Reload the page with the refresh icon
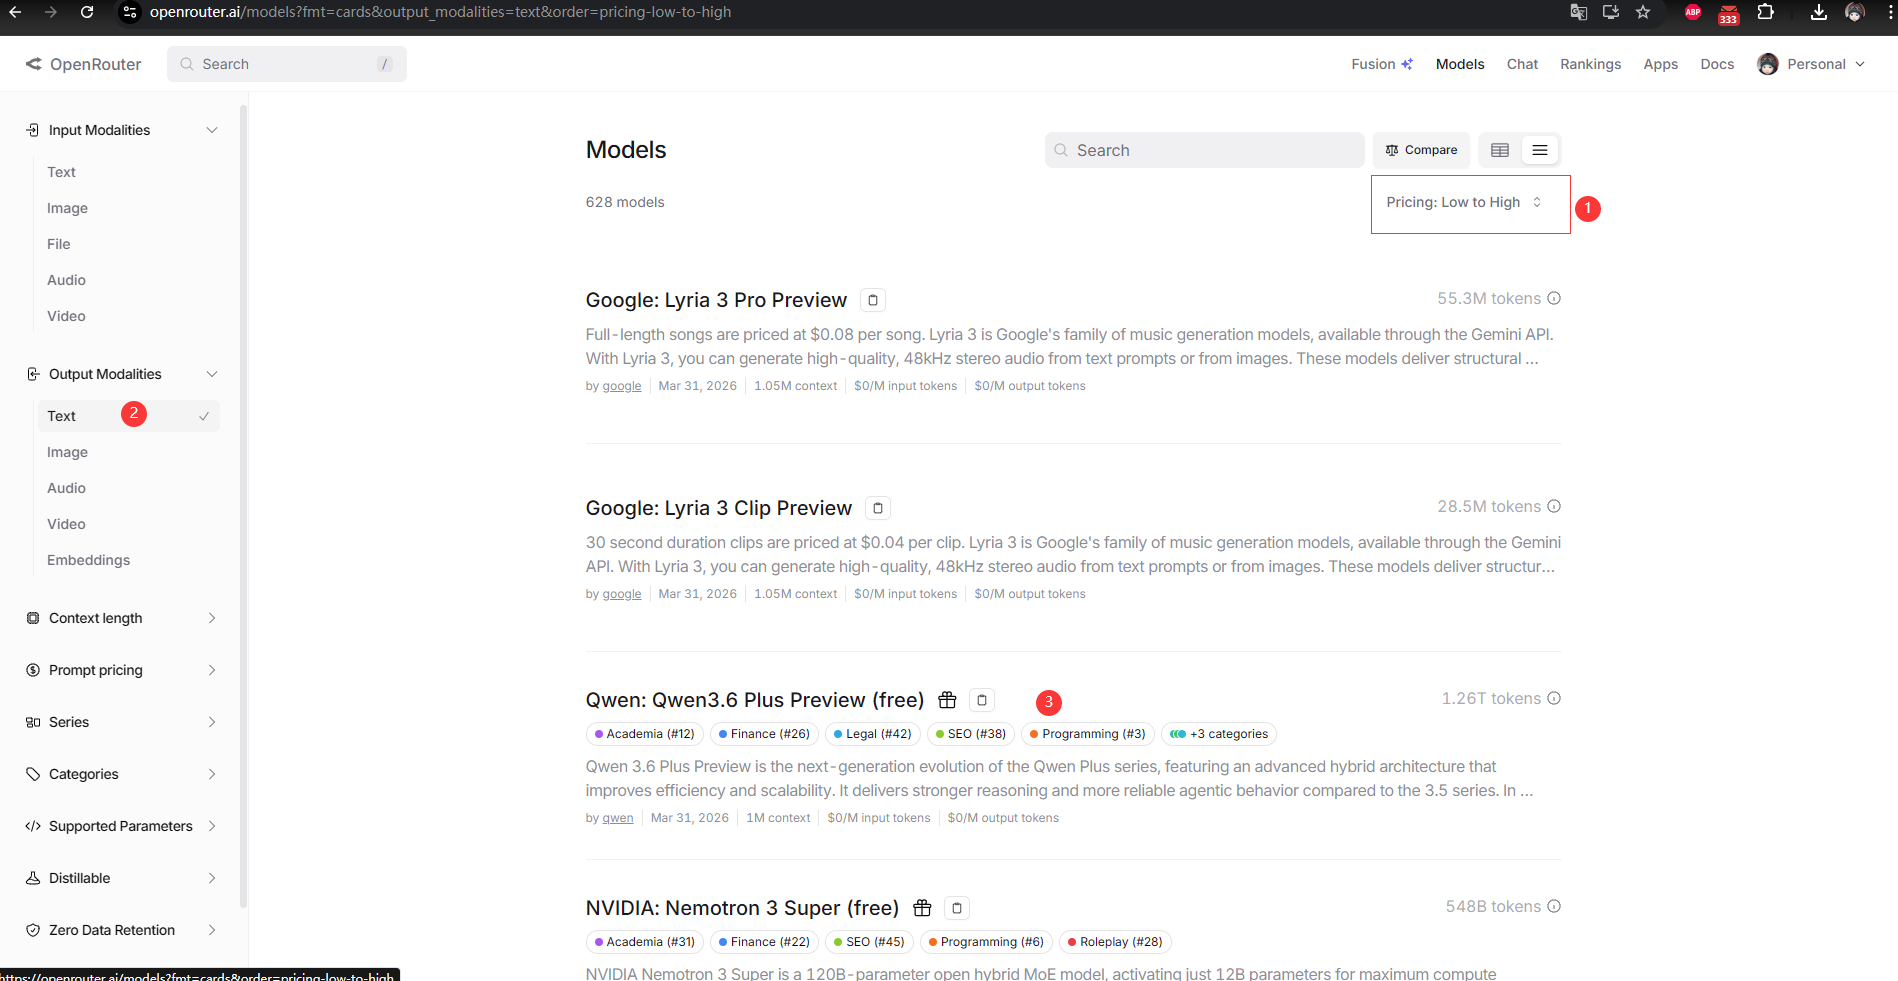Viewport: 1898px width, 981px height. pyautogui.click(x=87, y=12)
